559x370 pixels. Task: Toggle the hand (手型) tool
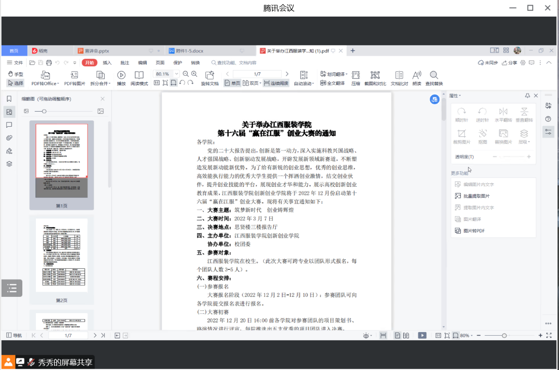click(x=15, y=74)
